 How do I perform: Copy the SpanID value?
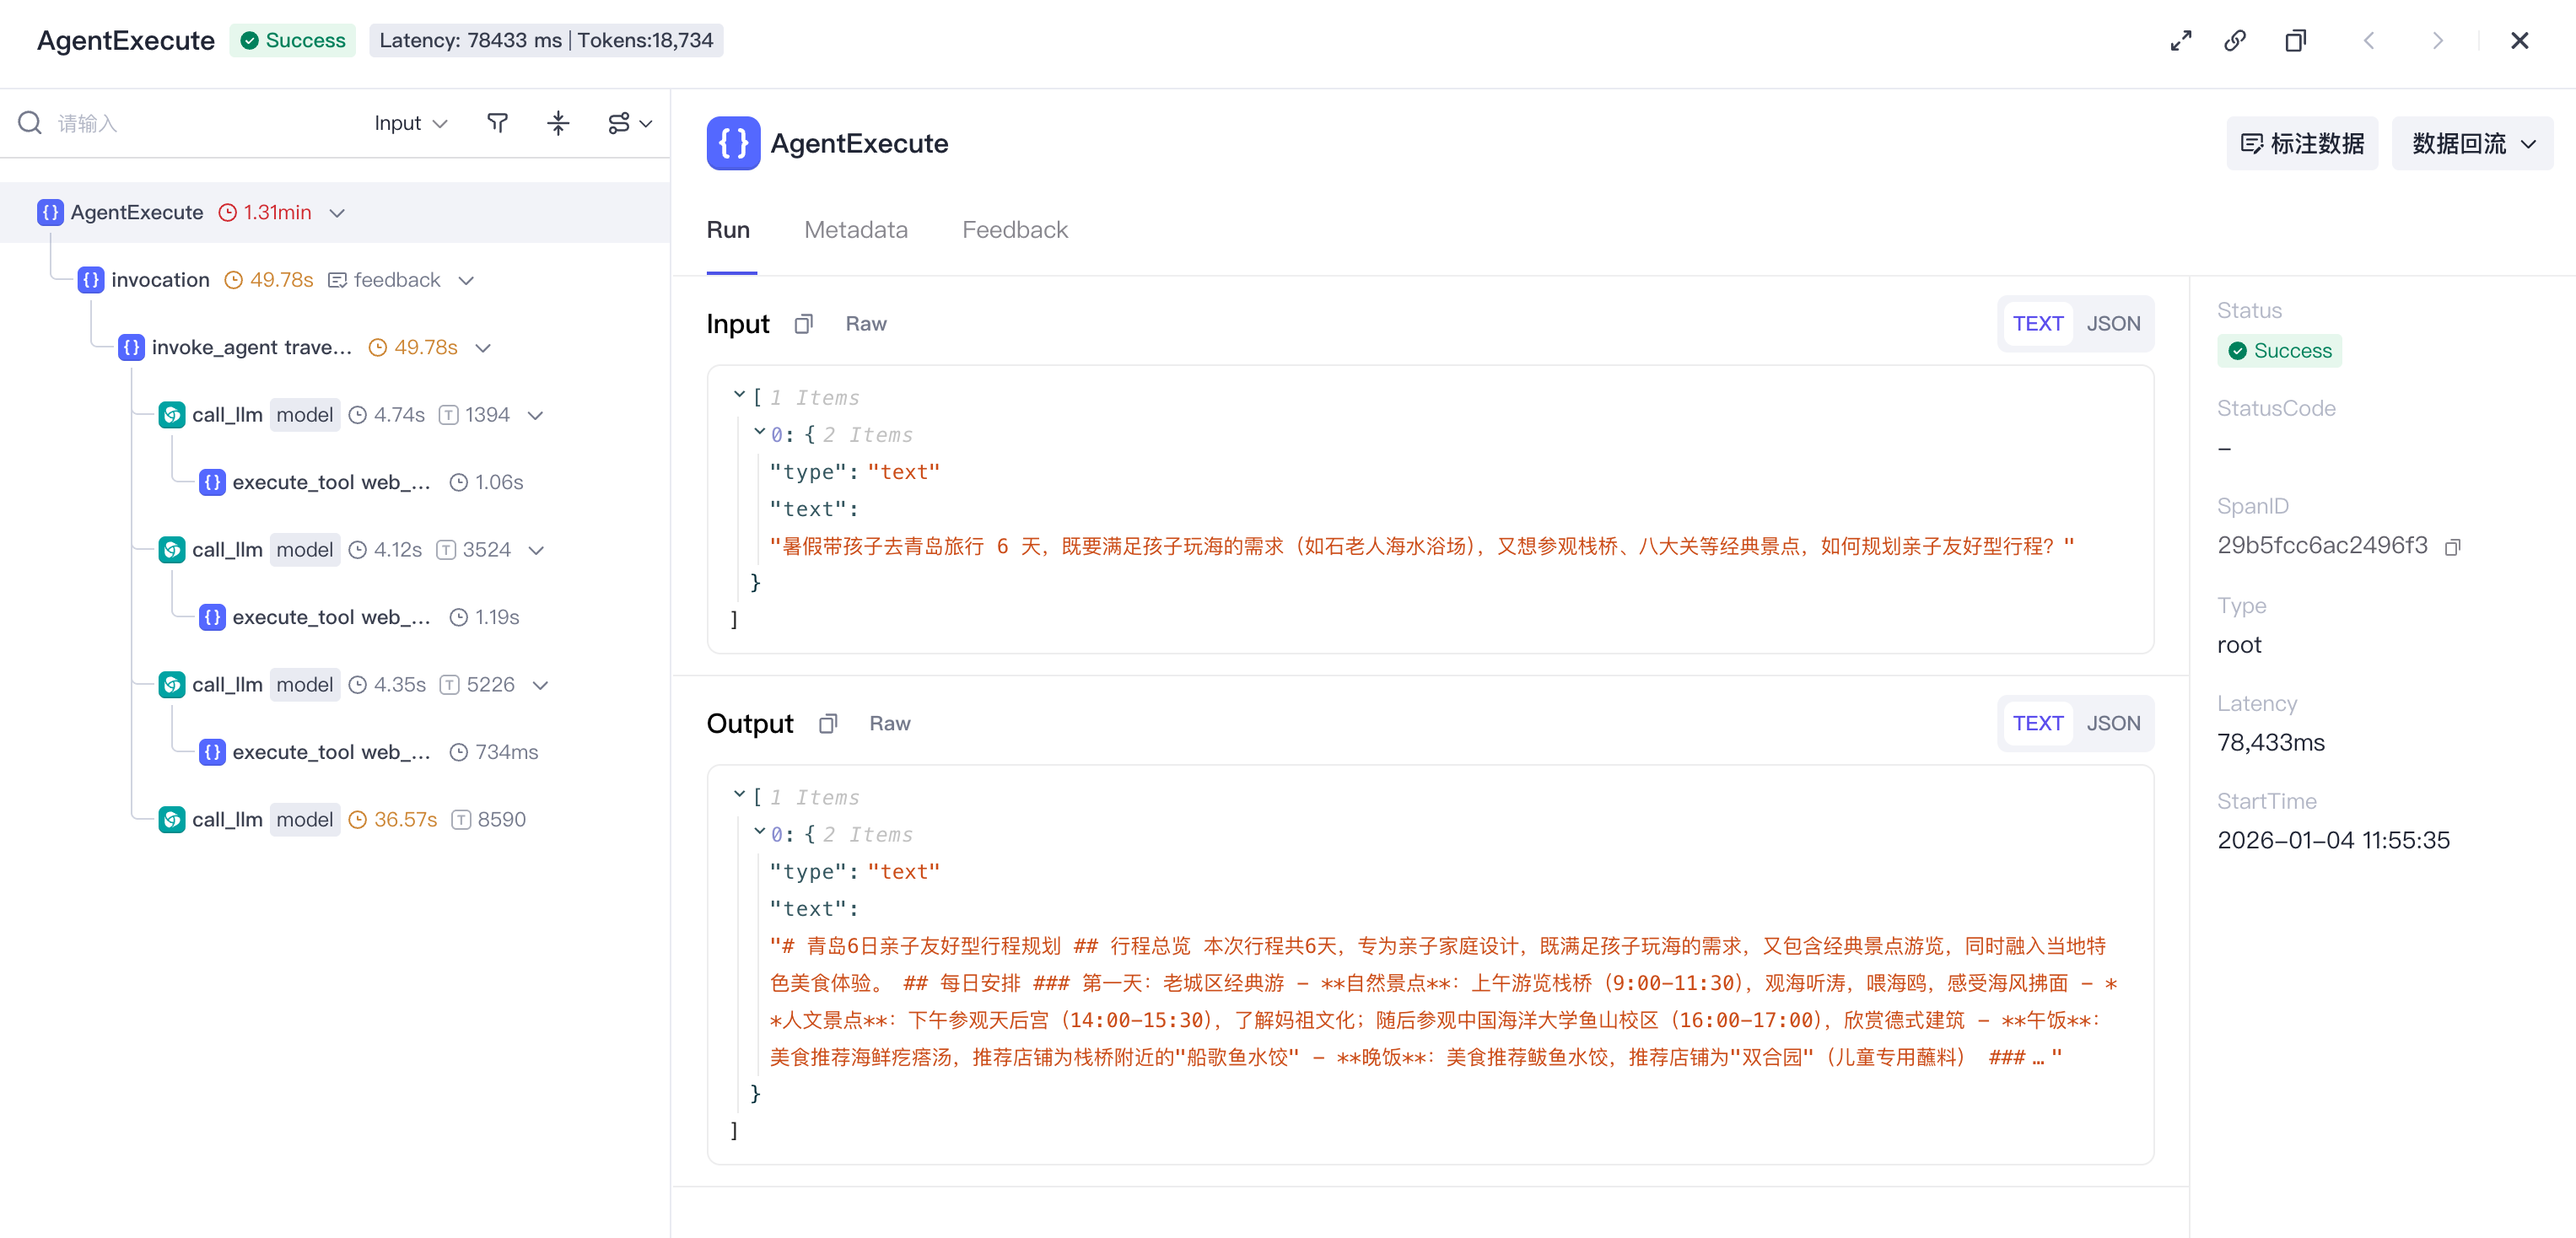point(2452,547)
